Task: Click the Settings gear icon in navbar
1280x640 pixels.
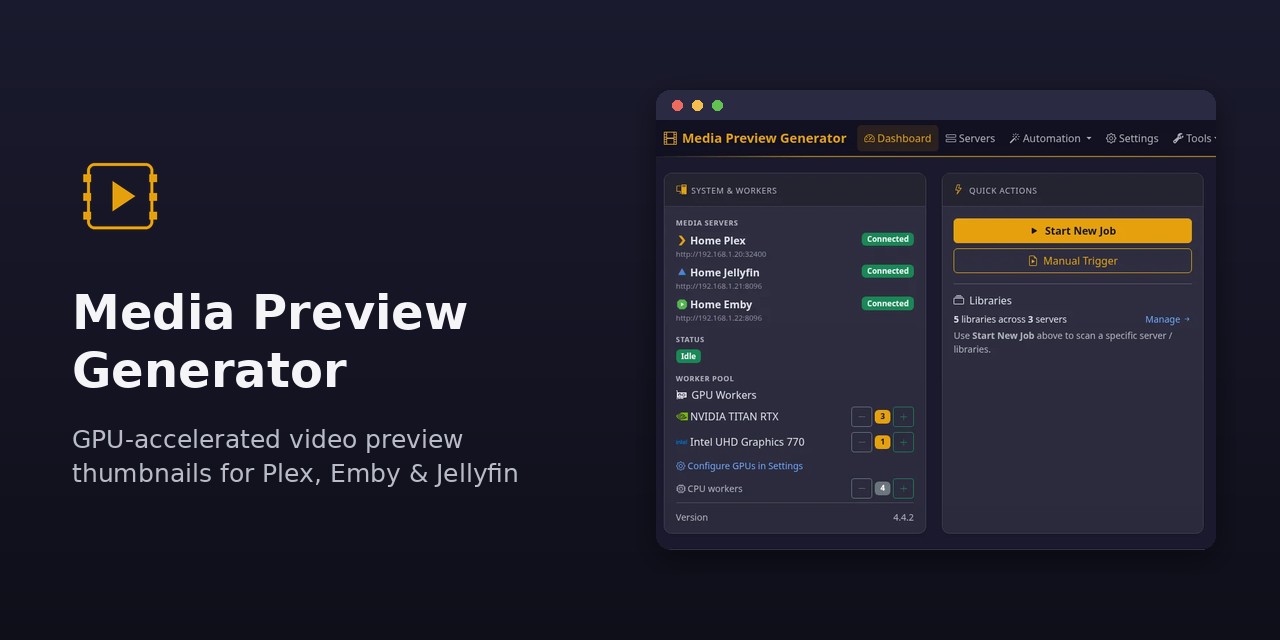Action: point(1111,138)
